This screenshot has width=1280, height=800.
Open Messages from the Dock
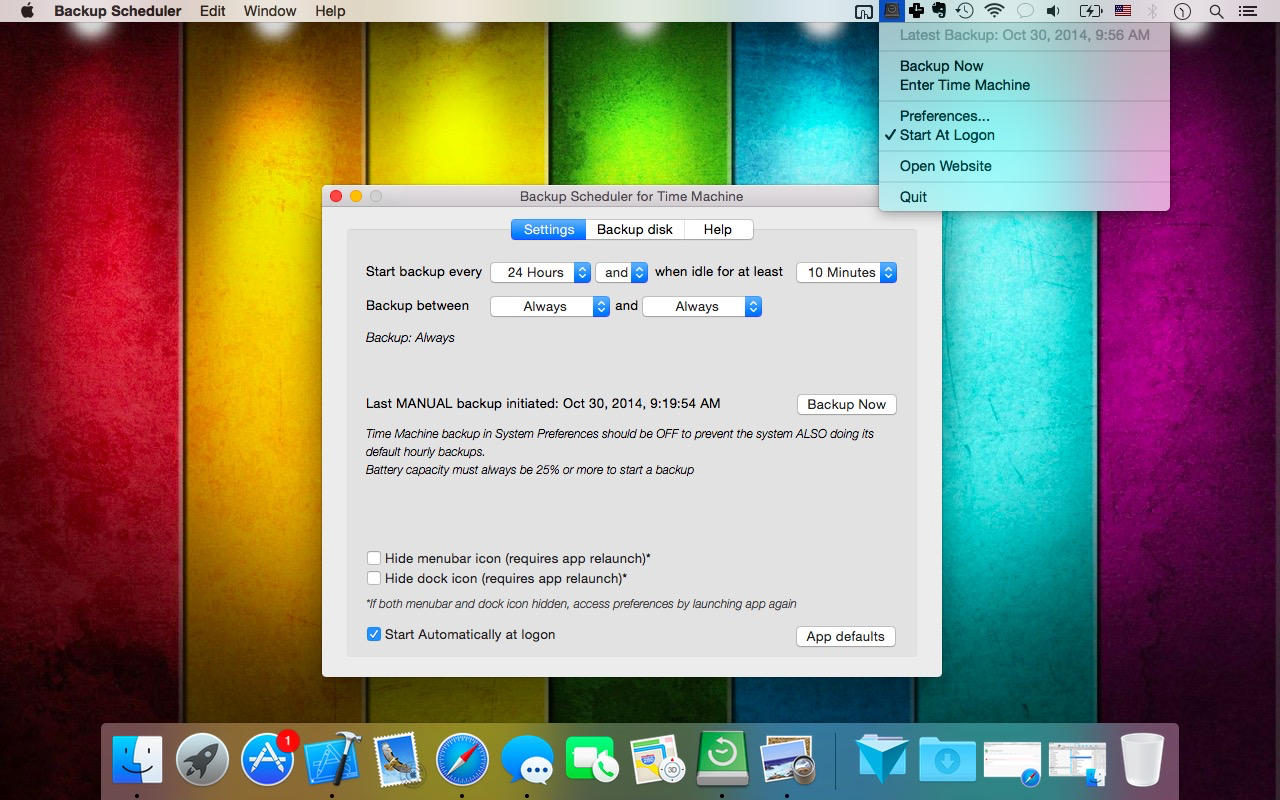pos(527,759)
